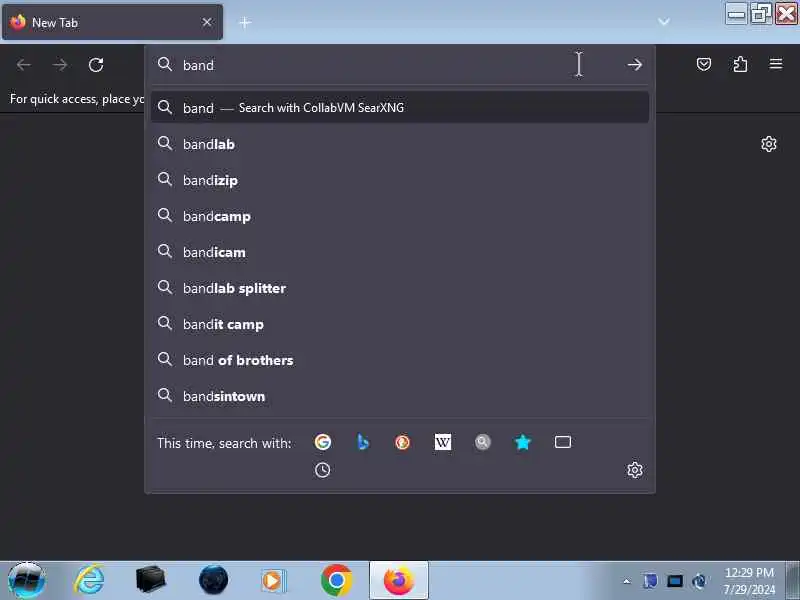Show hidden system tray icons
Viewport: 800px width, 600px height.
[627, 581]
